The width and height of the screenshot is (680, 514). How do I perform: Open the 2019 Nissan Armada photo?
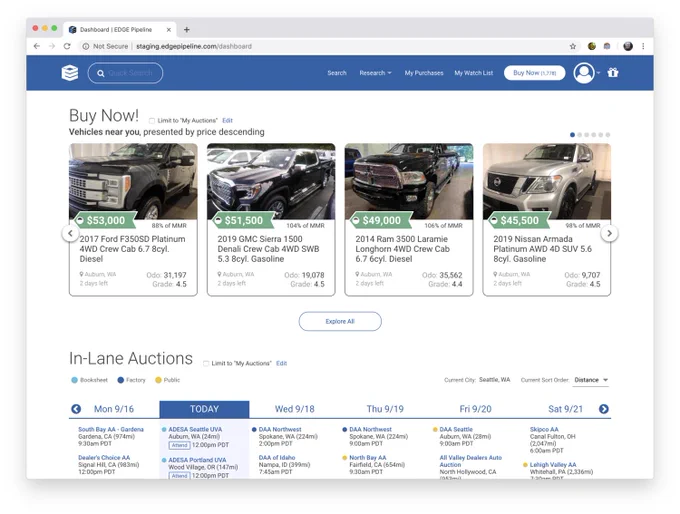click(x=547, y=181)
